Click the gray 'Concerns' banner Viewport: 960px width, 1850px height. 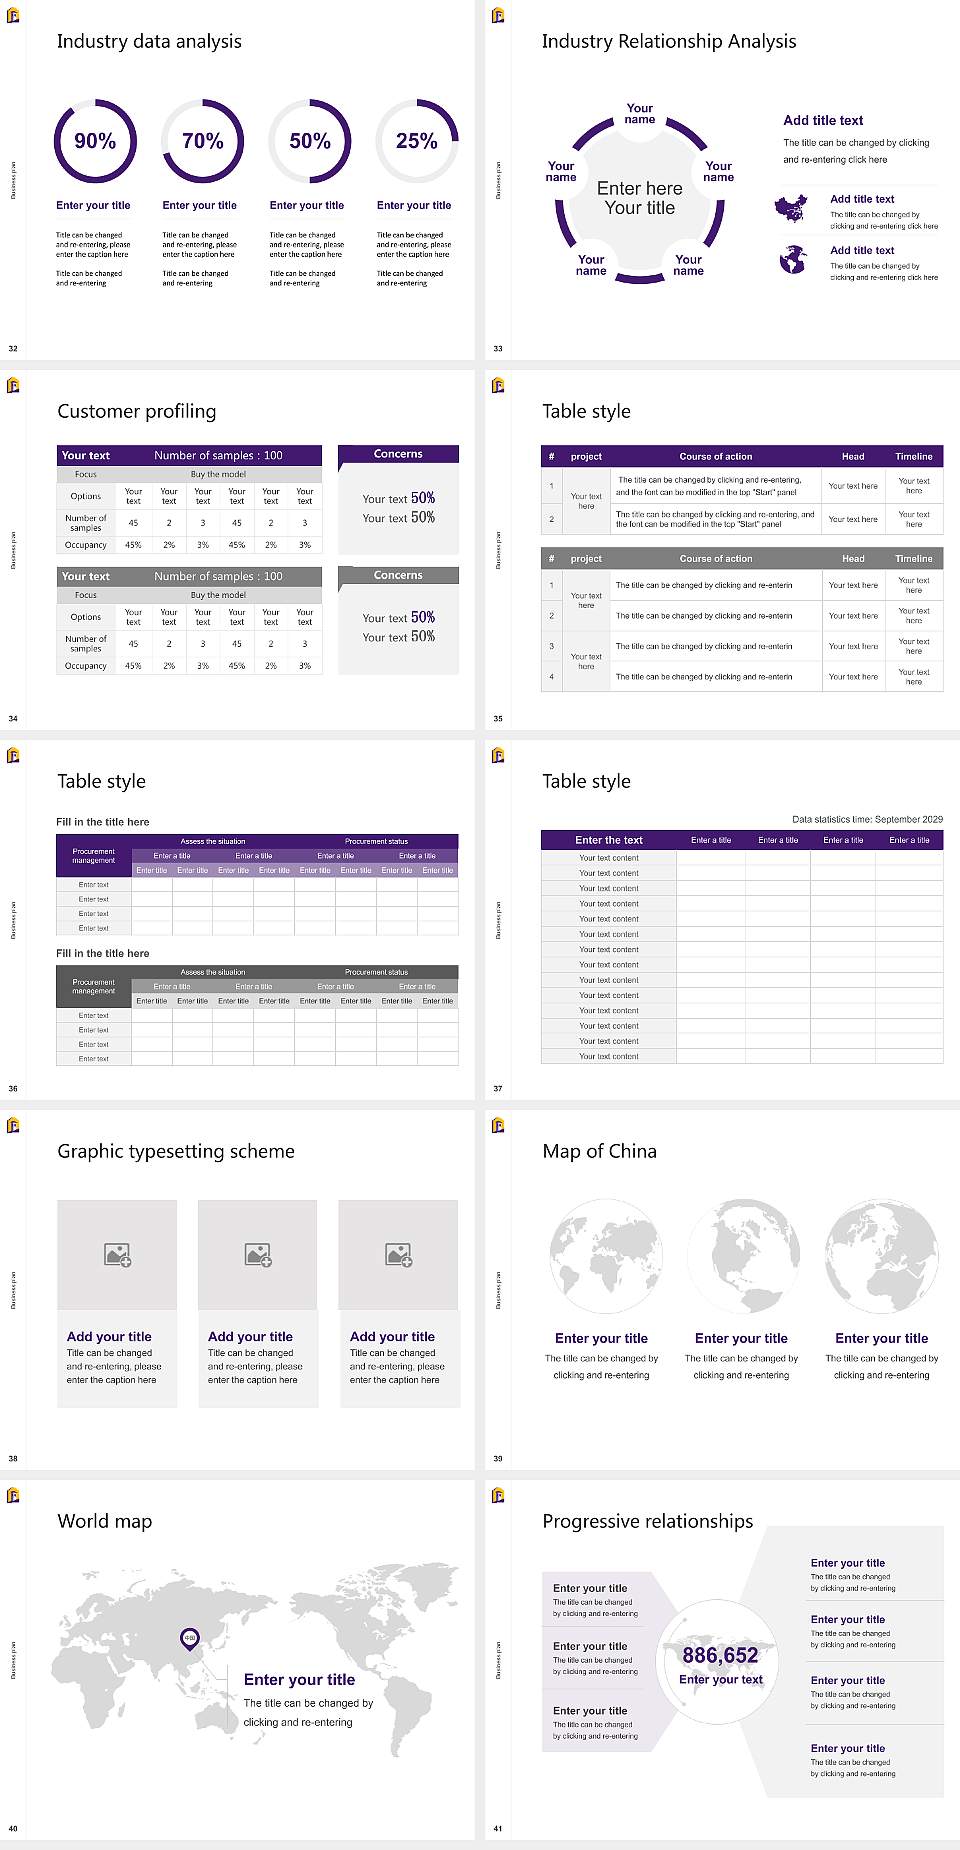[398, 577]
